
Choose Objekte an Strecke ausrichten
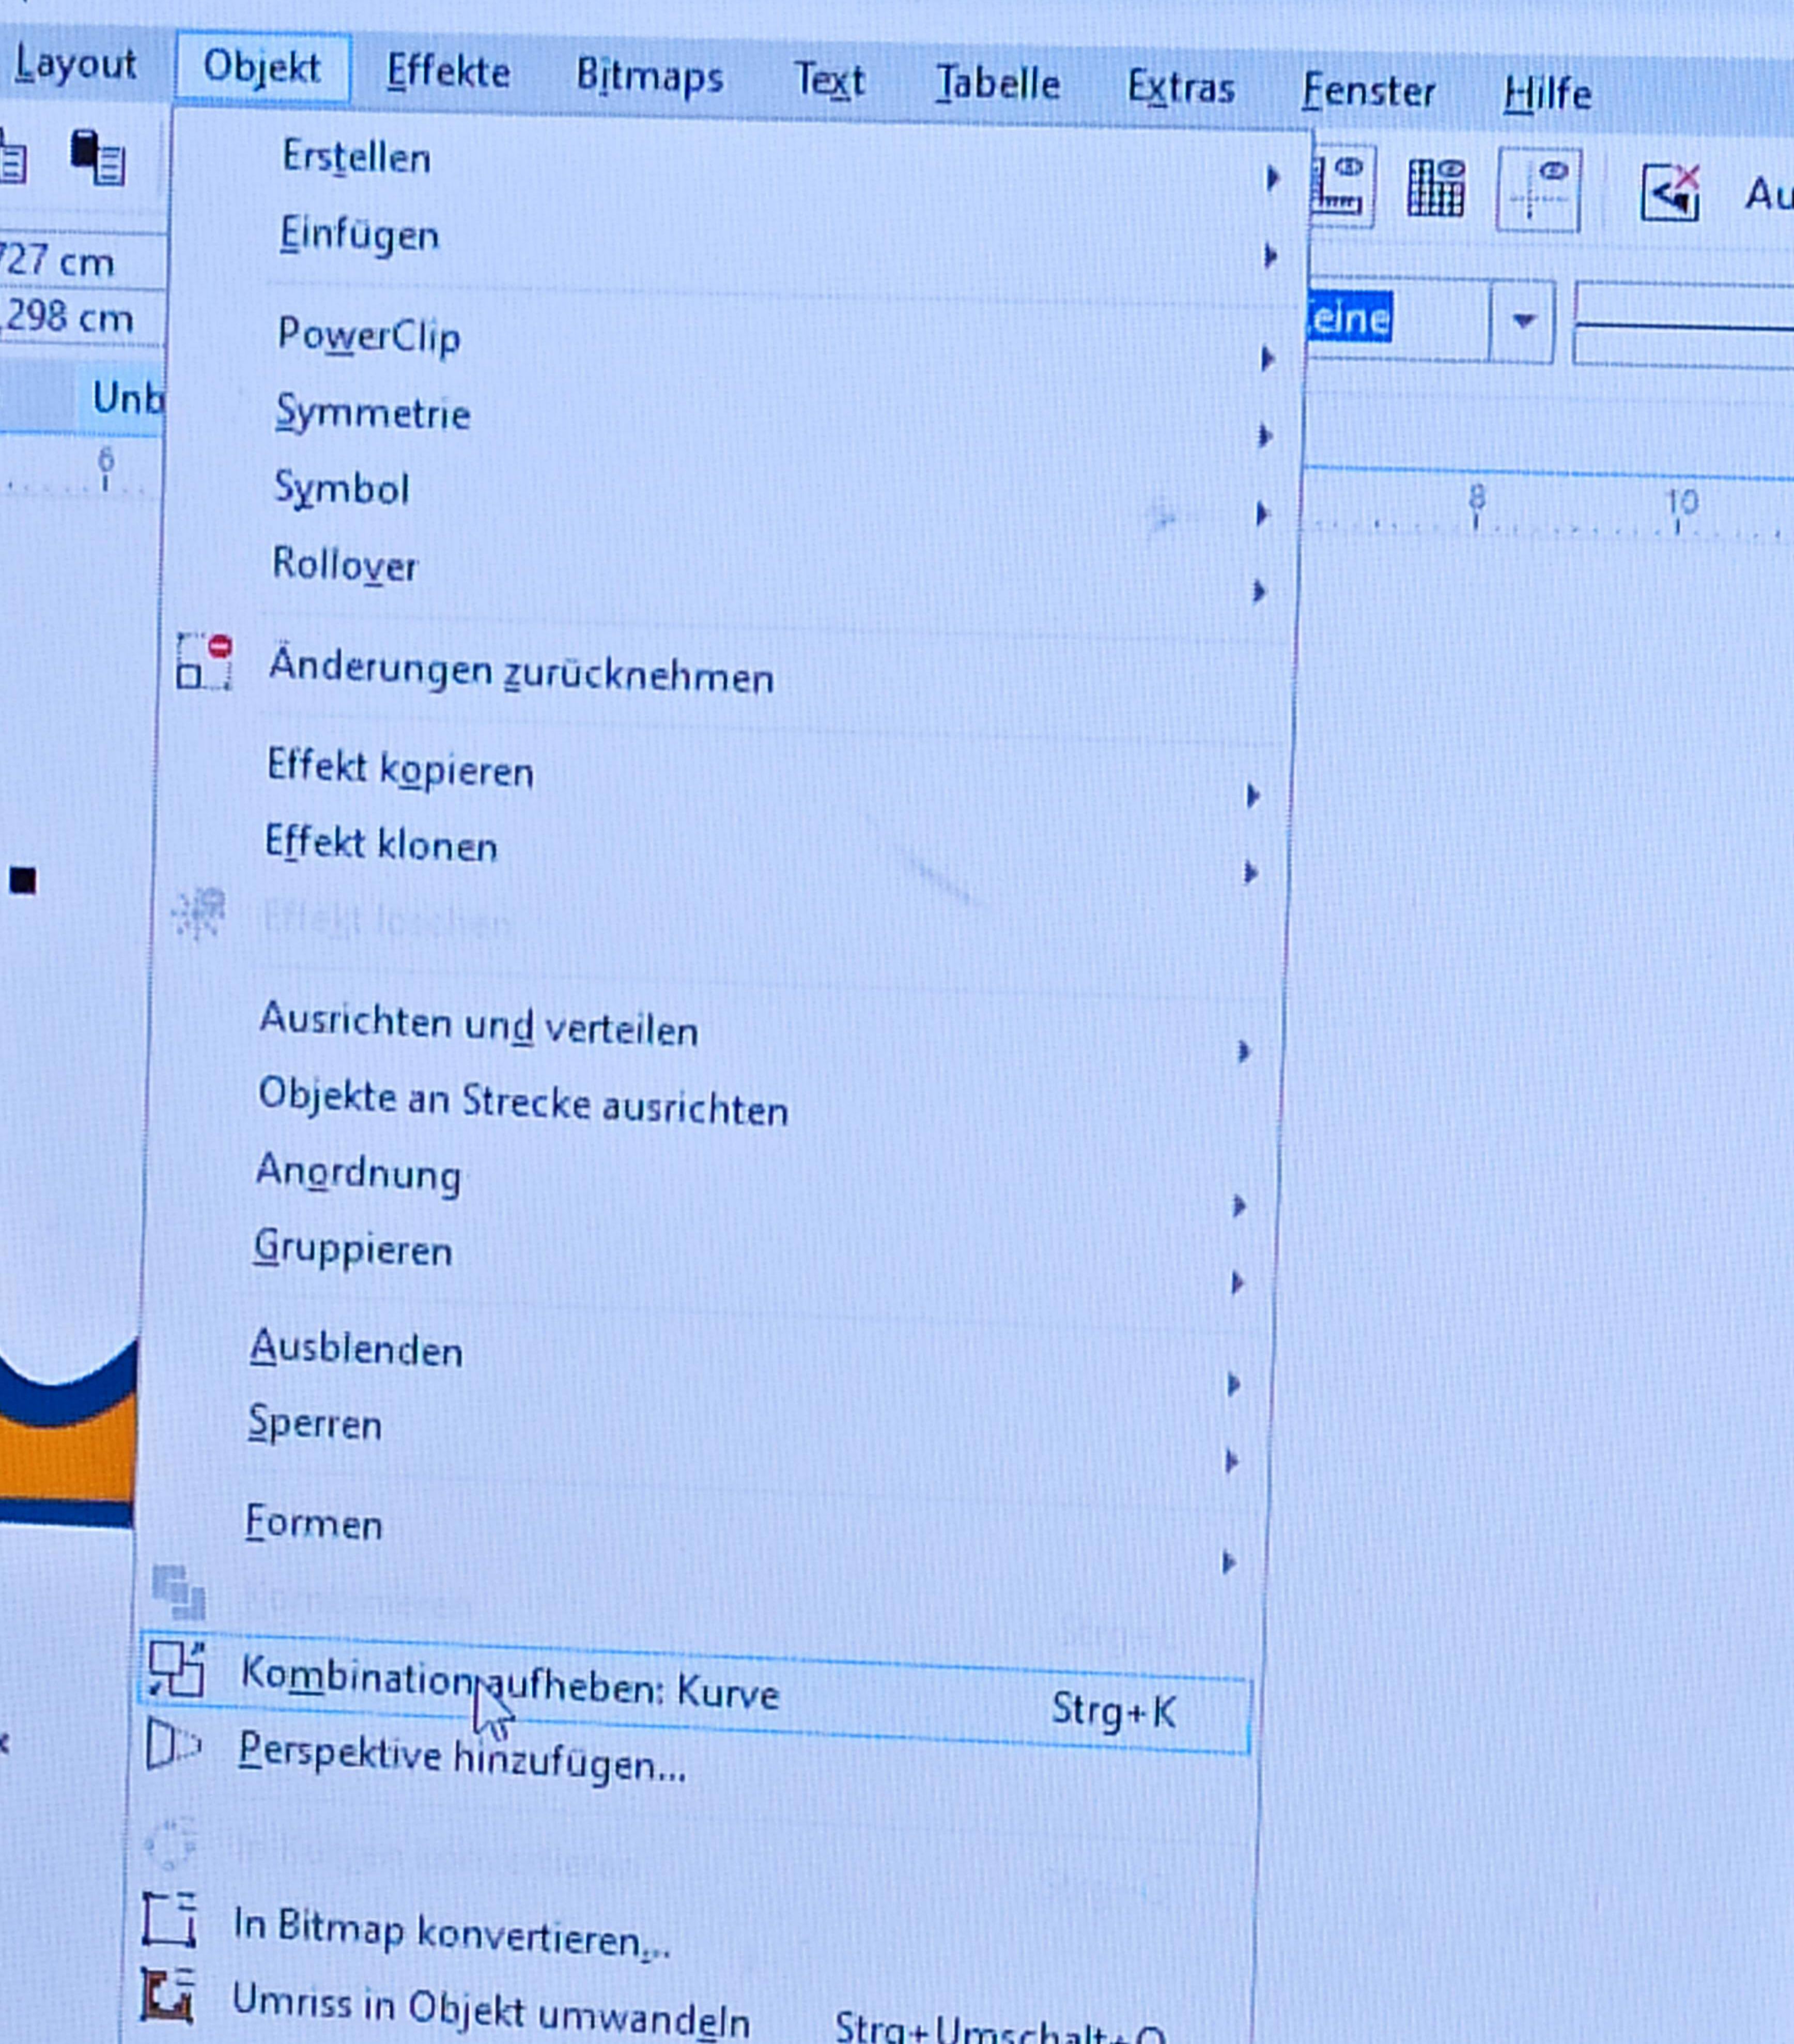(523, 1104)
